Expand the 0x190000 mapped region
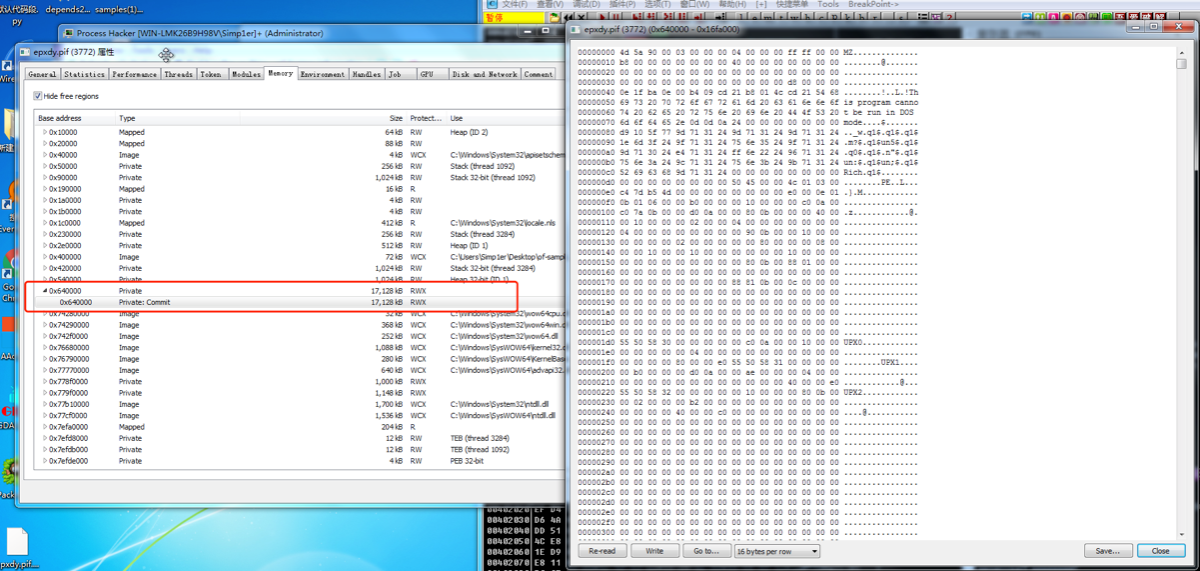This screenshot has width=1200, height=571. (45, 189)
